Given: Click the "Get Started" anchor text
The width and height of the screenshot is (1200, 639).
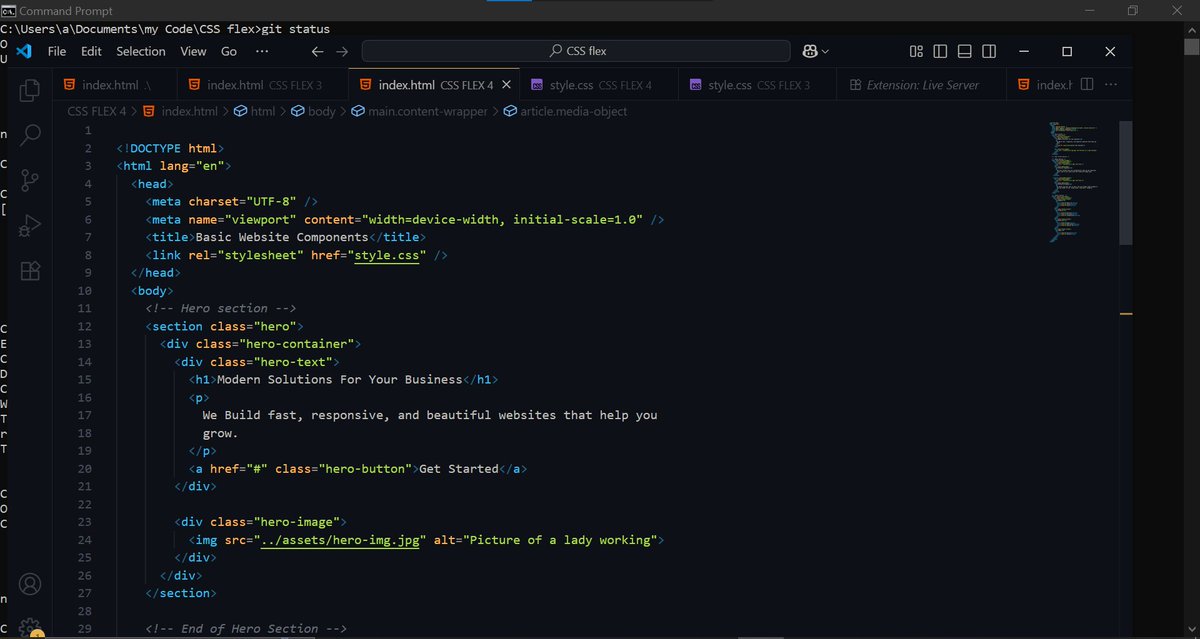Looking at the screenshot, I should (x=458, y=468).
